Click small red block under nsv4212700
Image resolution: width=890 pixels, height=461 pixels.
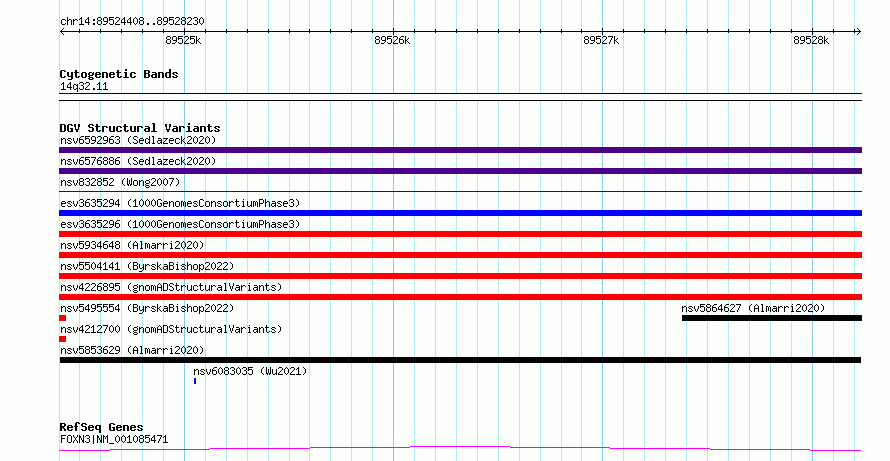coord(62,339)
